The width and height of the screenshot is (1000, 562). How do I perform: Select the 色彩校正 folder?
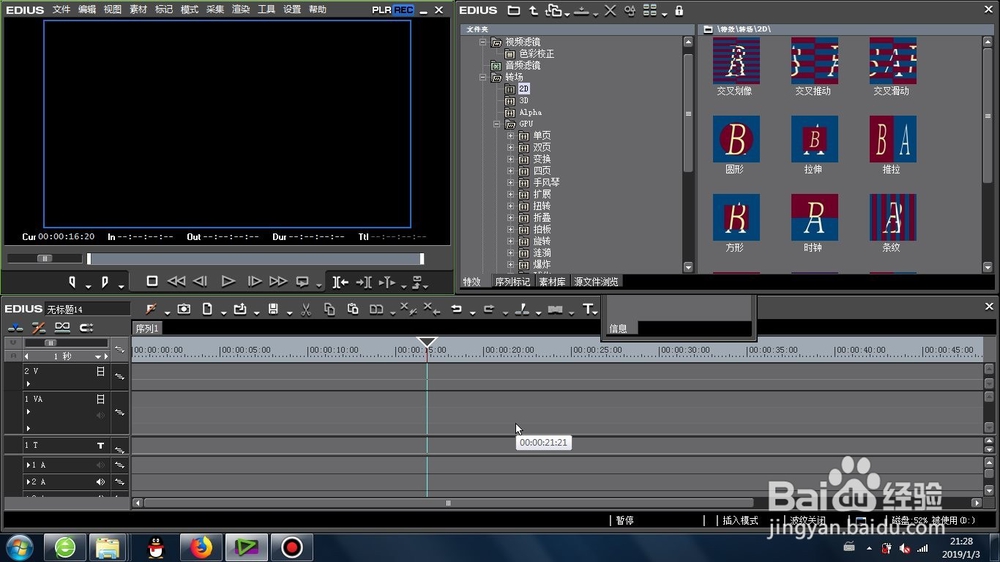[536, 54]
